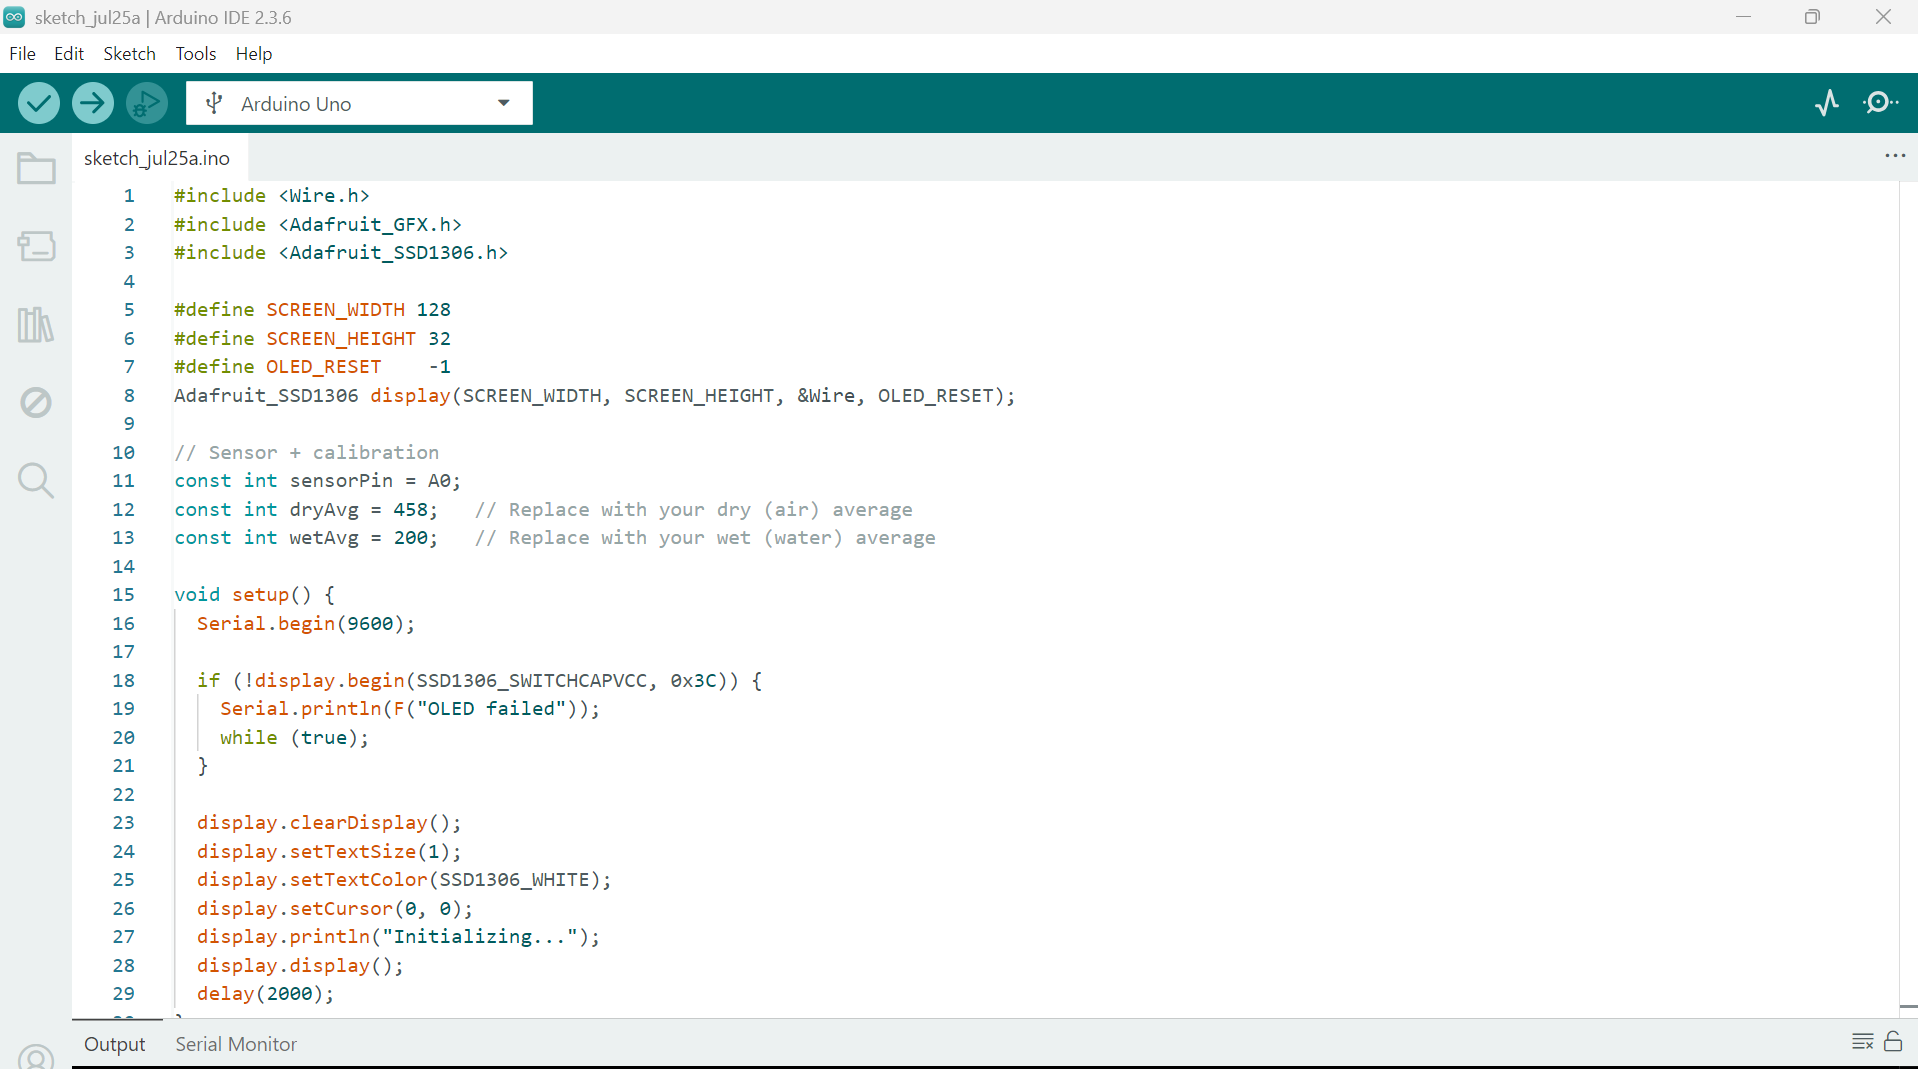Click the 'OLED failed' println line
This screenshot has height=1069, width=1918.
click(x=410, y=709)
